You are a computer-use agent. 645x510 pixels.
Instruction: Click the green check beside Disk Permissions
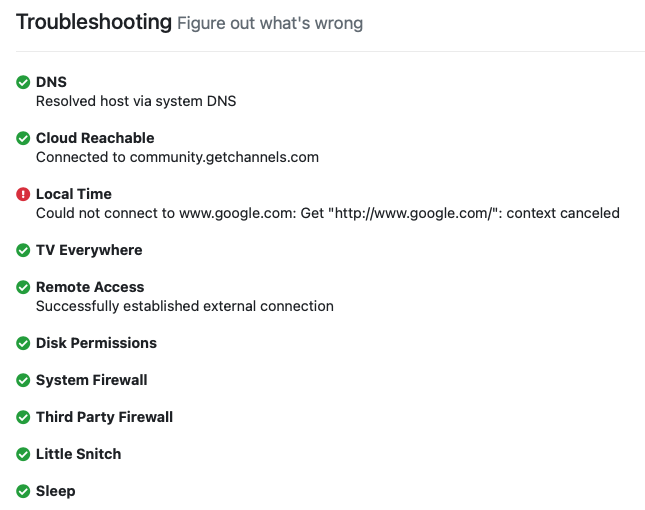[23, 343]
